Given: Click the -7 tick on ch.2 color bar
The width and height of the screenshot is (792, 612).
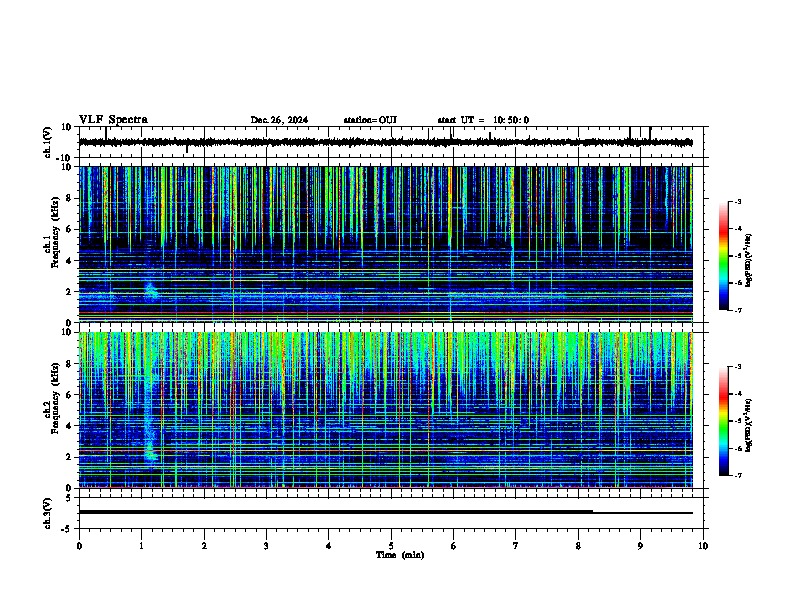Looking at the screenshot, I should (x=738, y=475).
